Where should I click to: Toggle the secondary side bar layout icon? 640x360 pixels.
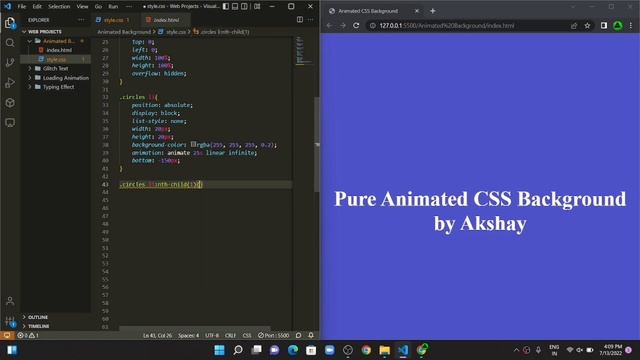click(244, 6)
